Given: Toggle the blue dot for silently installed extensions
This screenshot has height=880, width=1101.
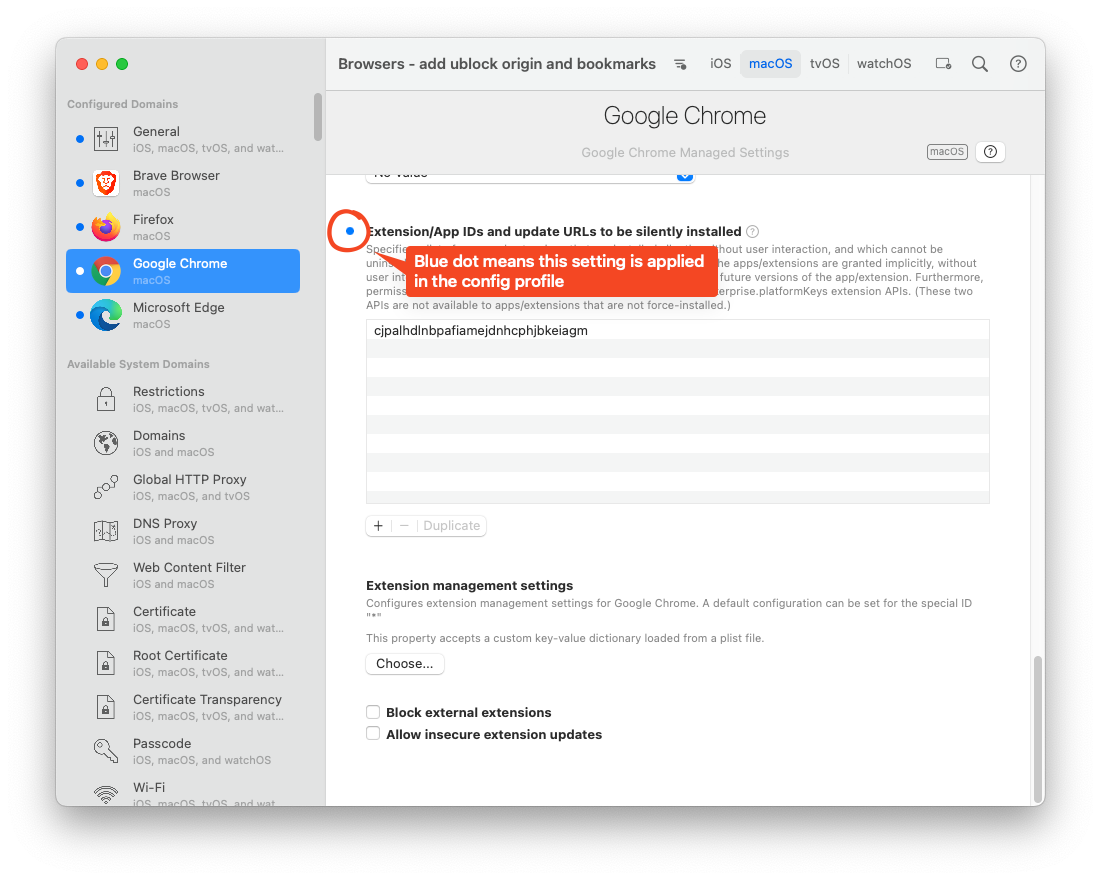Looking at the screenshot, I should tap(350, 231).
